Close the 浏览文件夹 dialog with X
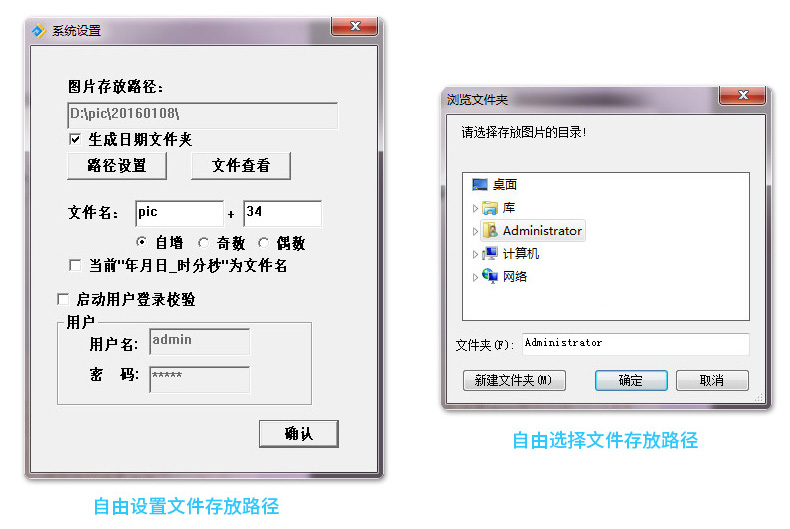Screen dimensions: 790x529 pyautogui.click(x=743, y=95)
